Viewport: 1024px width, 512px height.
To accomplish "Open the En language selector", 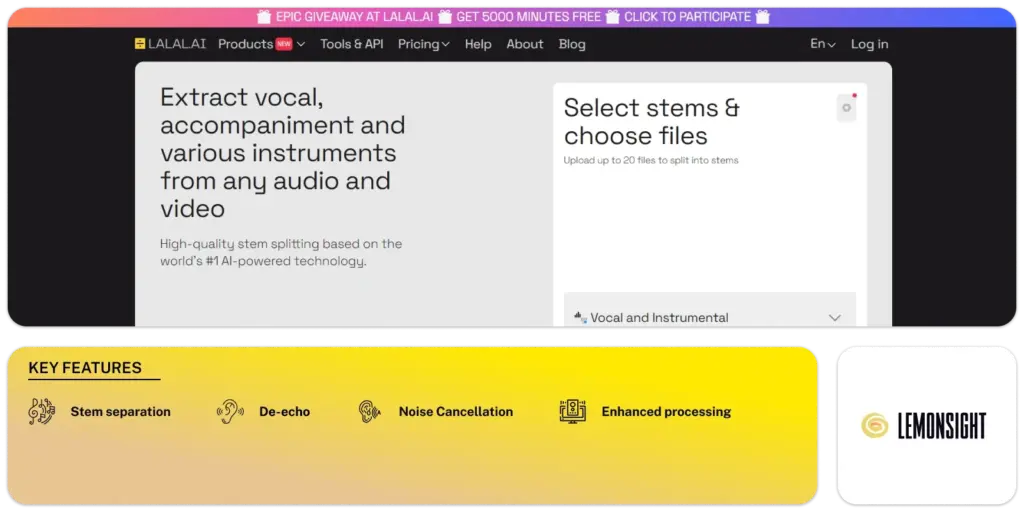I will (x=823, y=44).
